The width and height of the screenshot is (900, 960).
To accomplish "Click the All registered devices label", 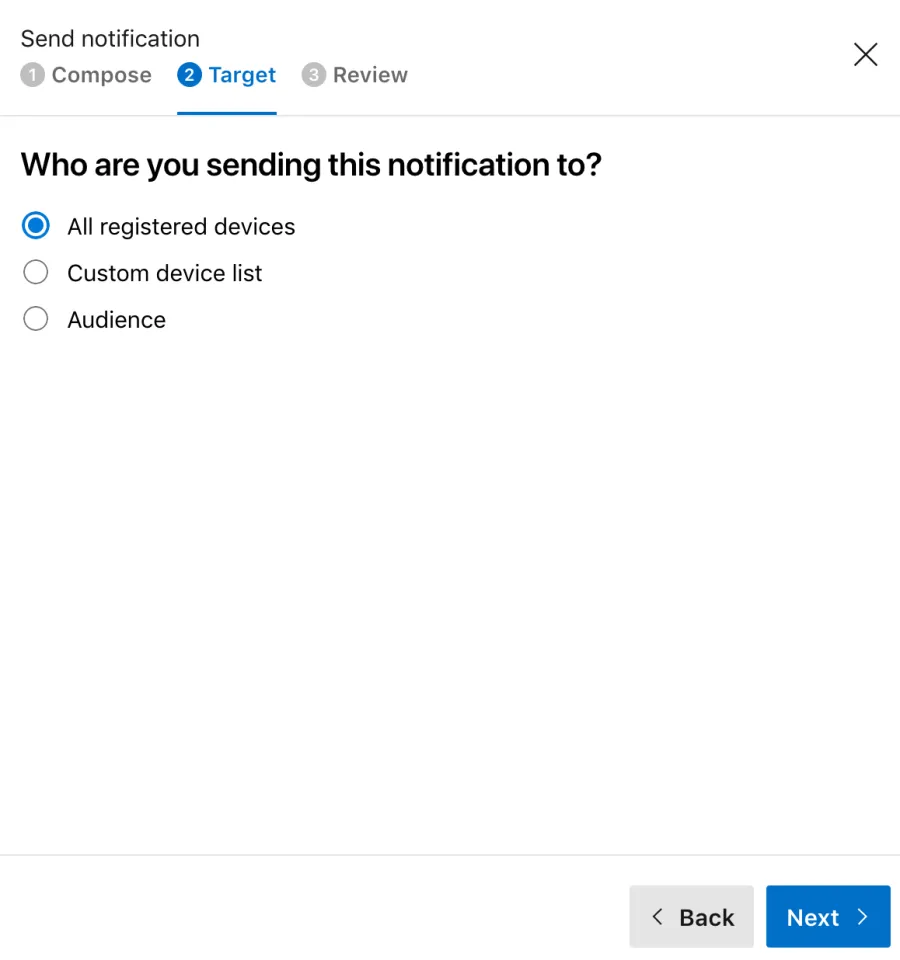I will pos(181,227).
